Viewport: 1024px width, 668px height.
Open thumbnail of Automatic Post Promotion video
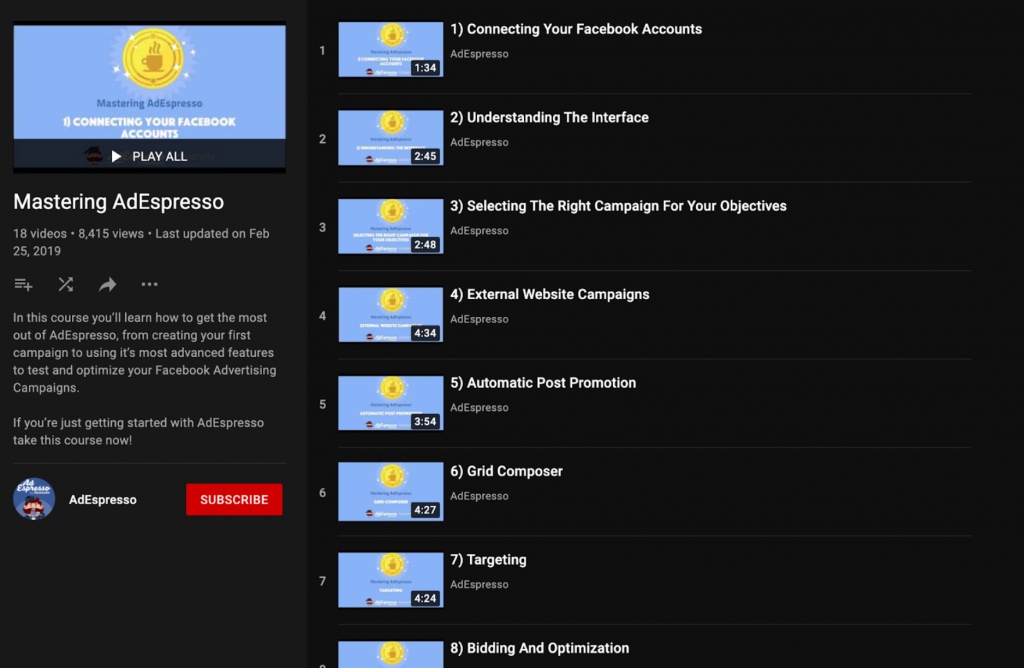click(391, 404)
